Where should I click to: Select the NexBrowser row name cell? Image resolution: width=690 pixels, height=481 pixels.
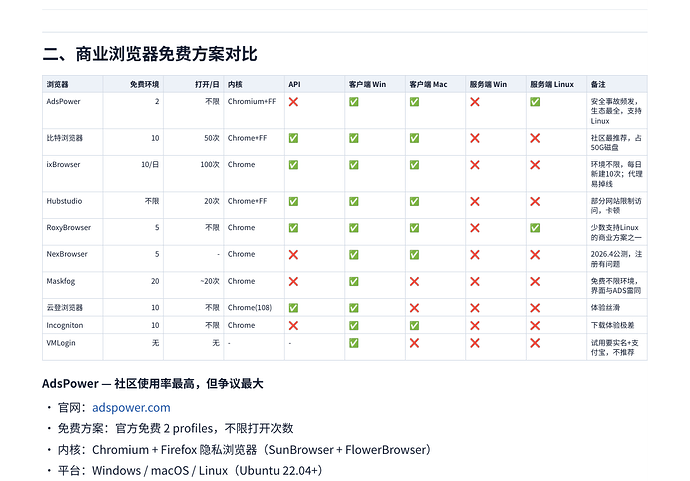point(73,259)
